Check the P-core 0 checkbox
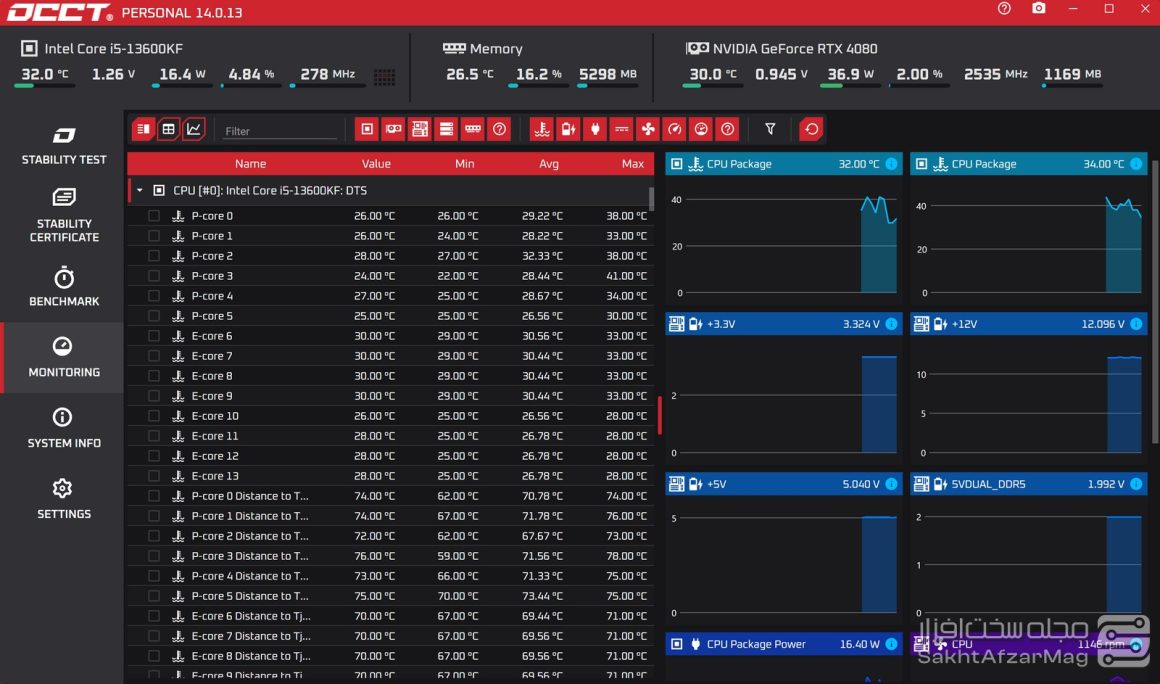 (x=154, y=216)
